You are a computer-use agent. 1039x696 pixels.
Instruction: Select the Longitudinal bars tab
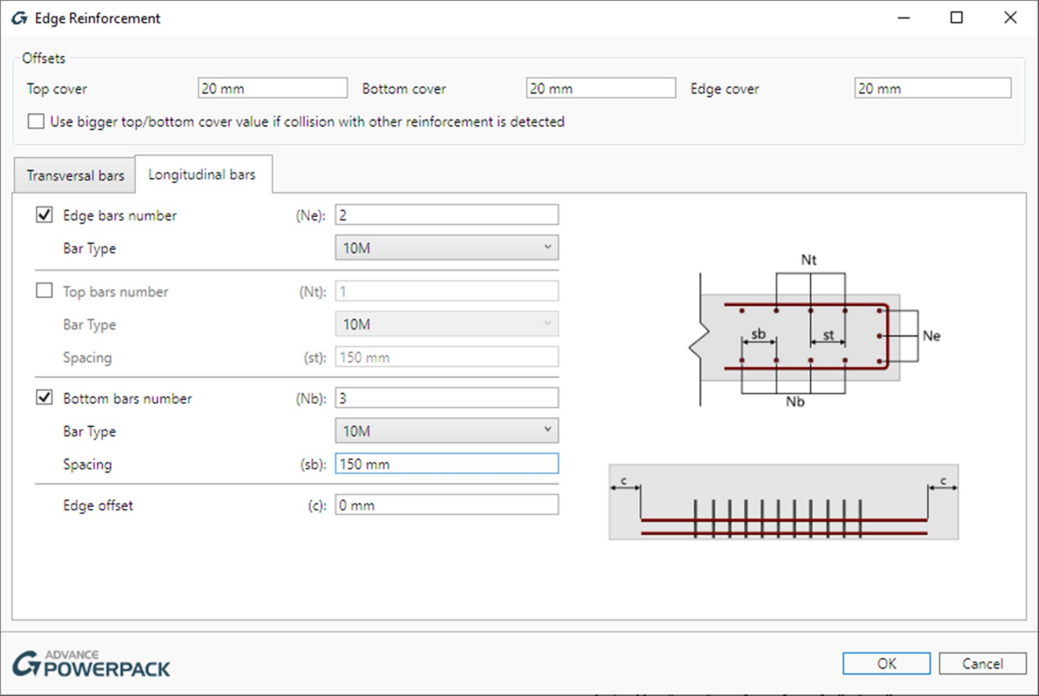(202, 175)
